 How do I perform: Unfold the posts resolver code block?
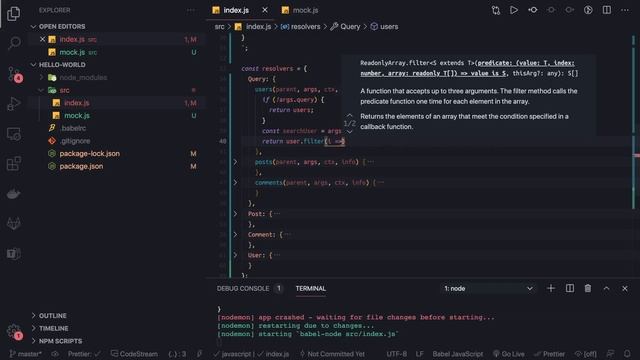coord(235,162)
